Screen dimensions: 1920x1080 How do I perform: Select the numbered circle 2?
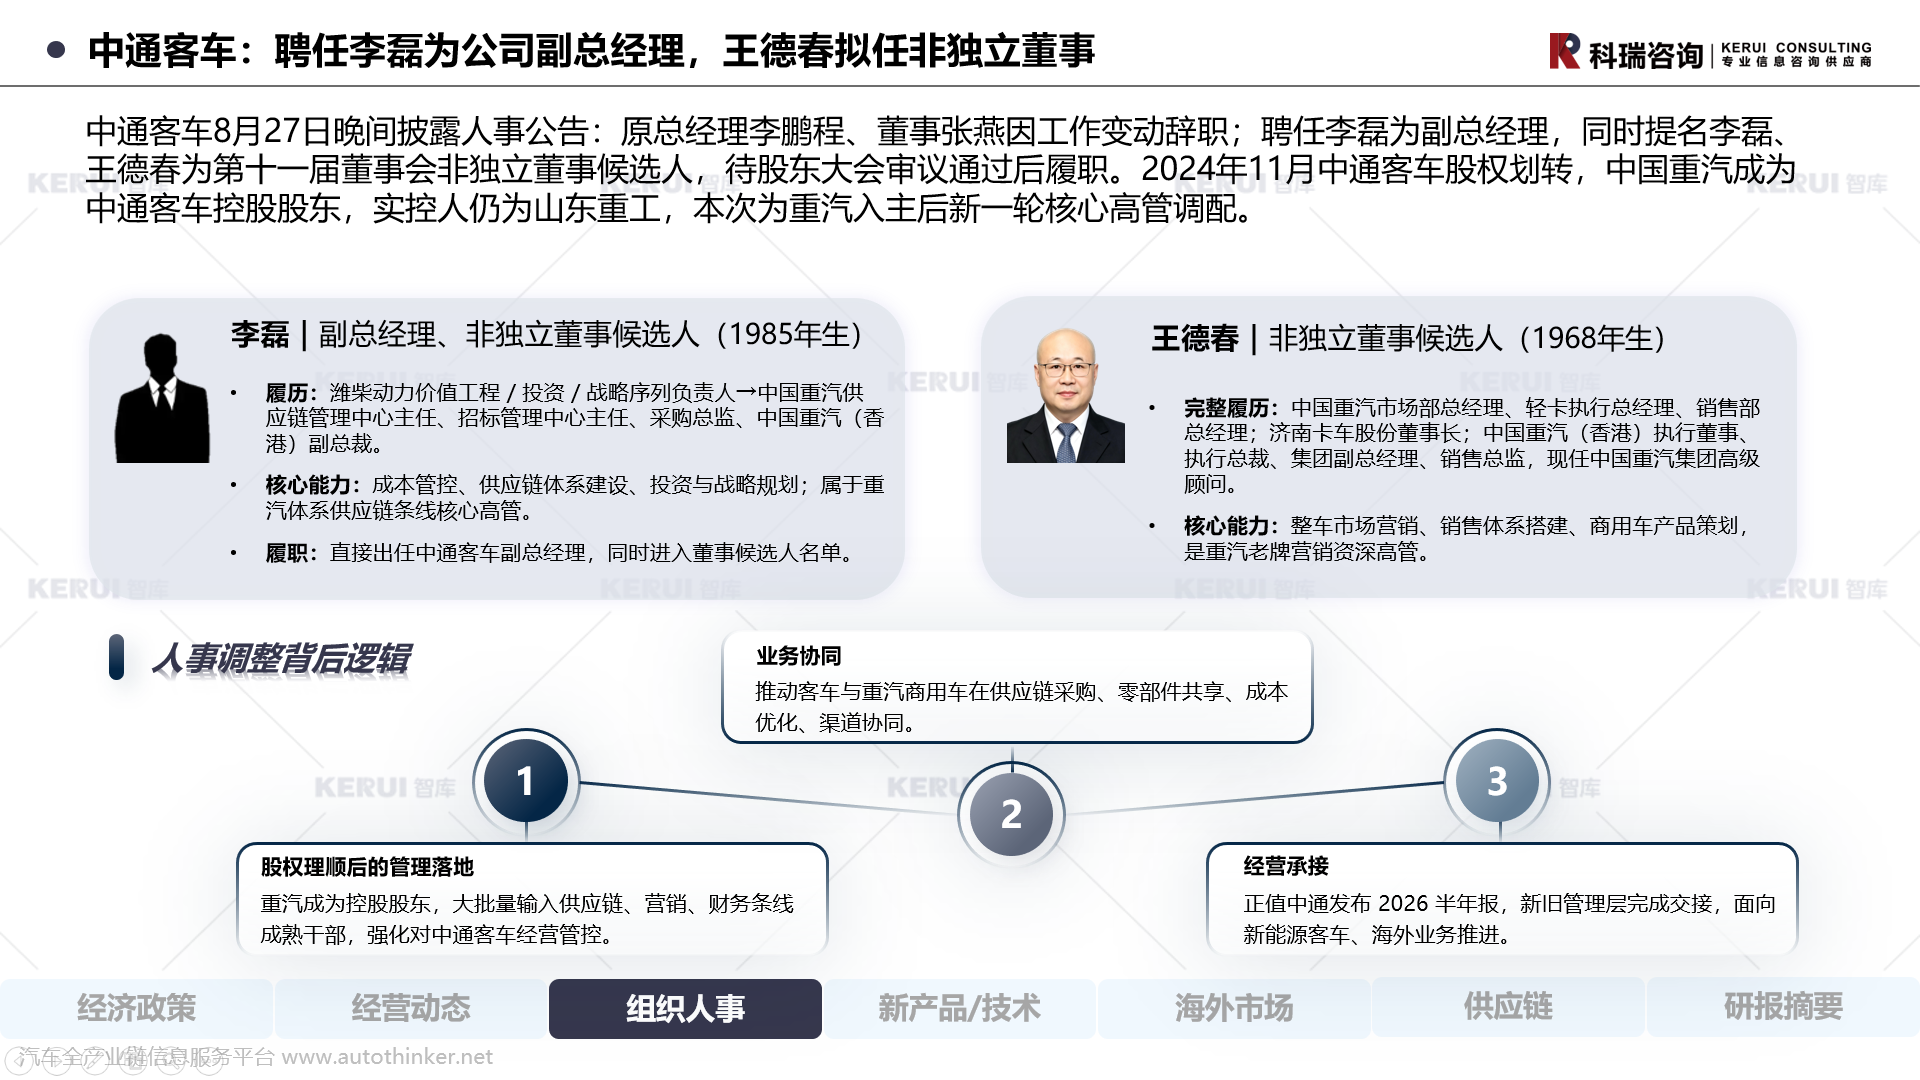(1011, 814)
